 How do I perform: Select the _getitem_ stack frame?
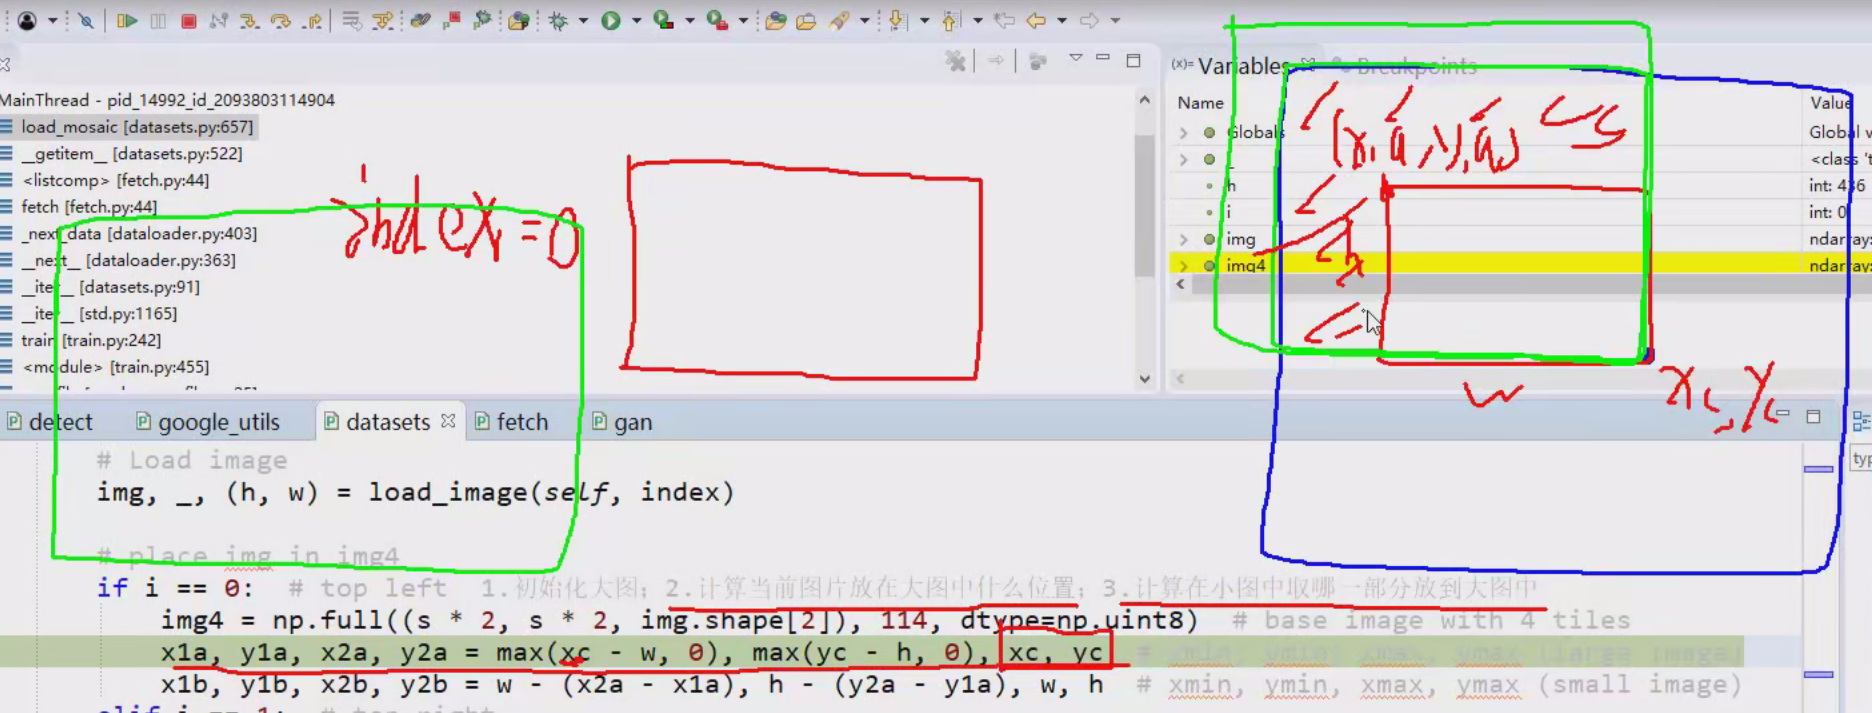click(132, 154)
